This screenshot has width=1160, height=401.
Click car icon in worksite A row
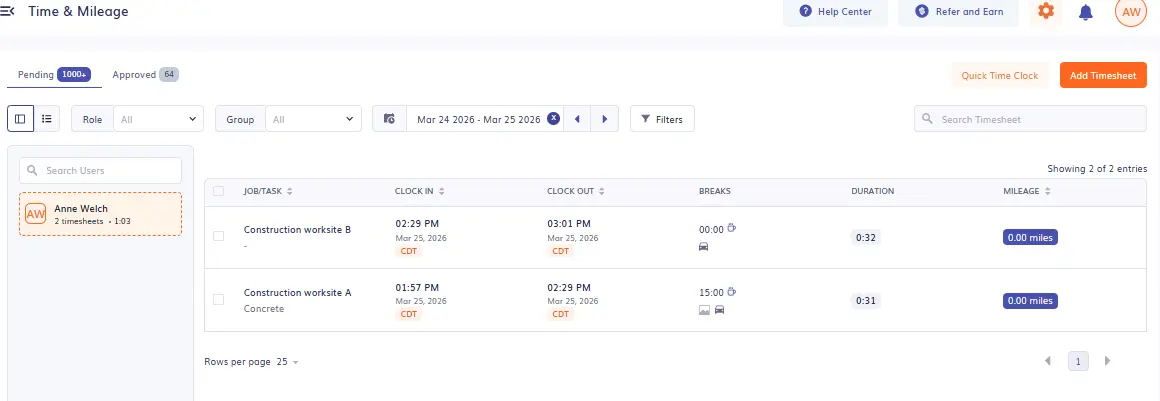[719, 310]
